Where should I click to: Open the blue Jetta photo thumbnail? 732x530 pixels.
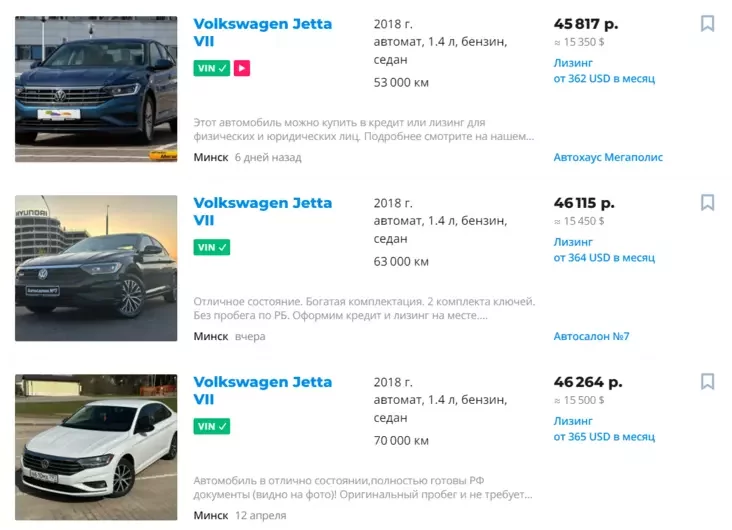96,89
